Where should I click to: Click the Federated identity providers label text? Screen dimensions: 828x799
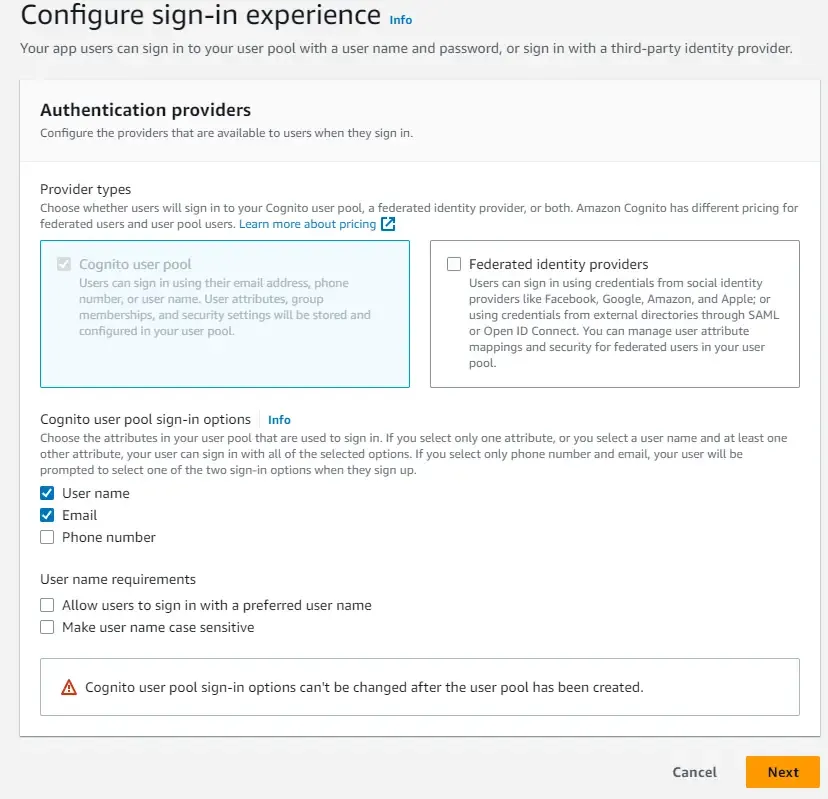(560, 264)
